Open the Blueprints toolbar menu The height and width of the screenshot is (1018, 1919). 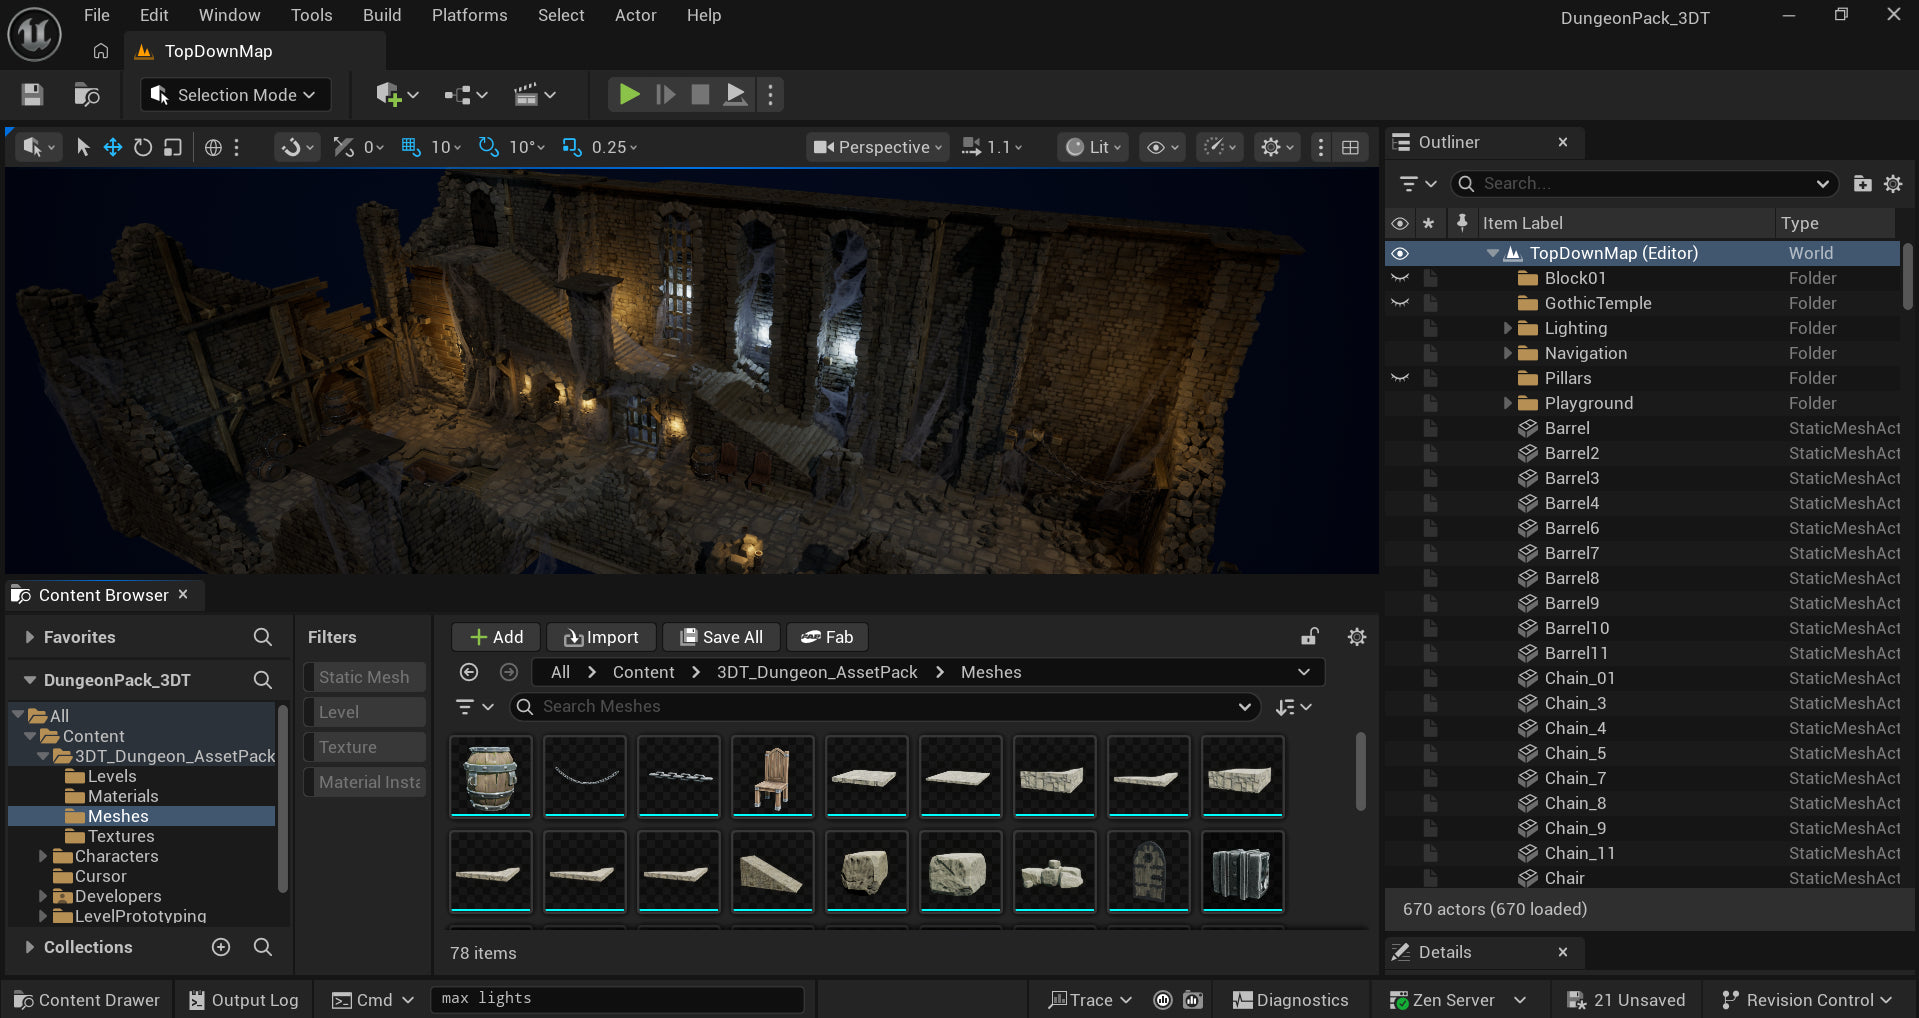pos(466,95)
